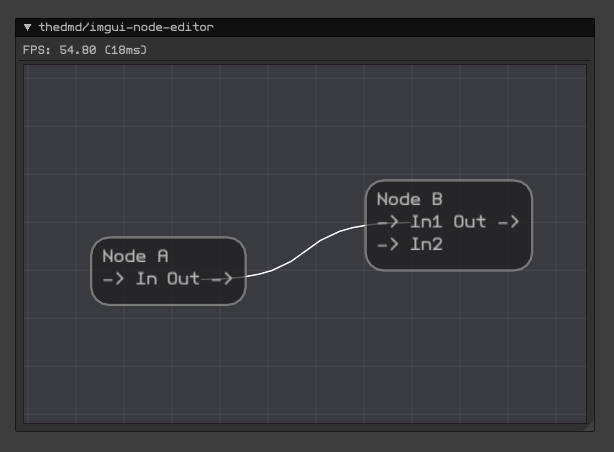Screen dimensions: 614x452
Task: Click Node A's In pin arrow
Action: (x=113, y=279)
